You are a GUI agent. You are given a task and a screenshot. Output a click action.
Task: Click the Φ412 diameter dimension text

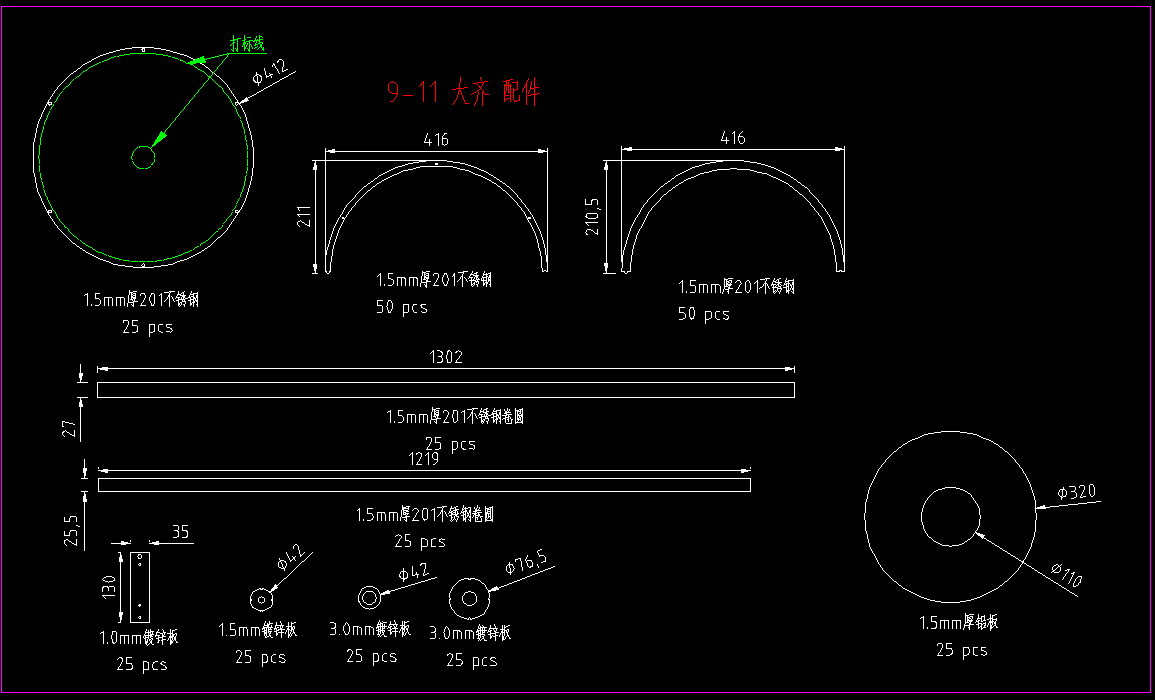(x=270, y=72)
